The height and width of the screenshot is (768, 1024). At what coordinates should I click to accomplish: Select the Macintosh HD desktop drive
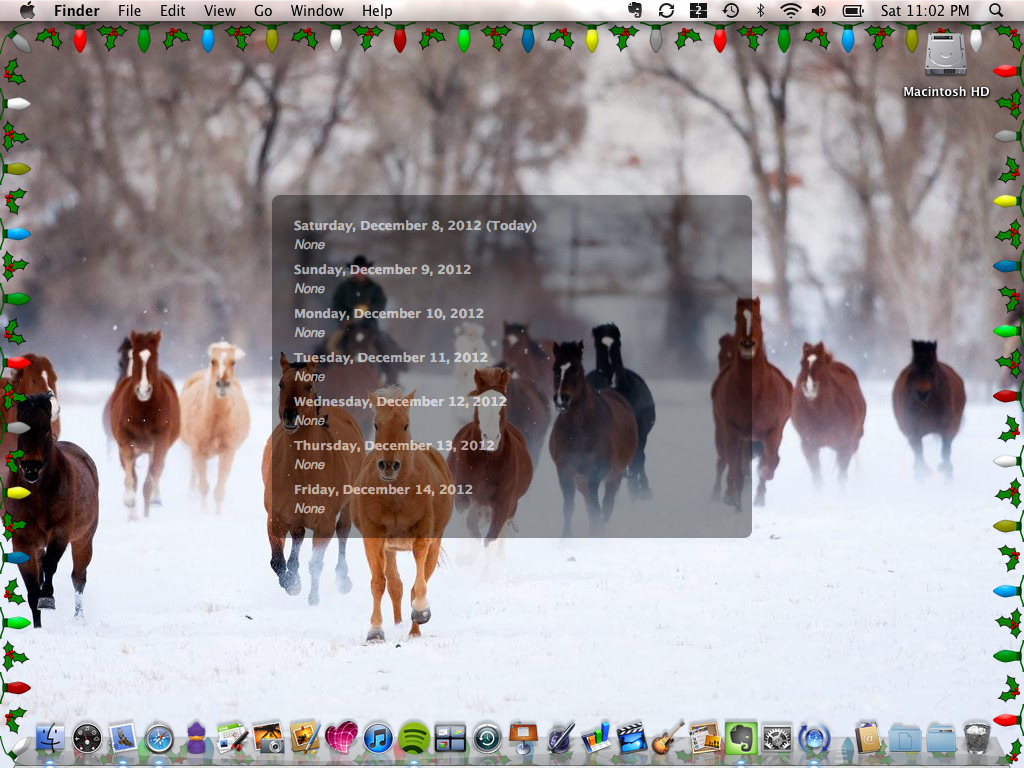[x=946, y=54]
